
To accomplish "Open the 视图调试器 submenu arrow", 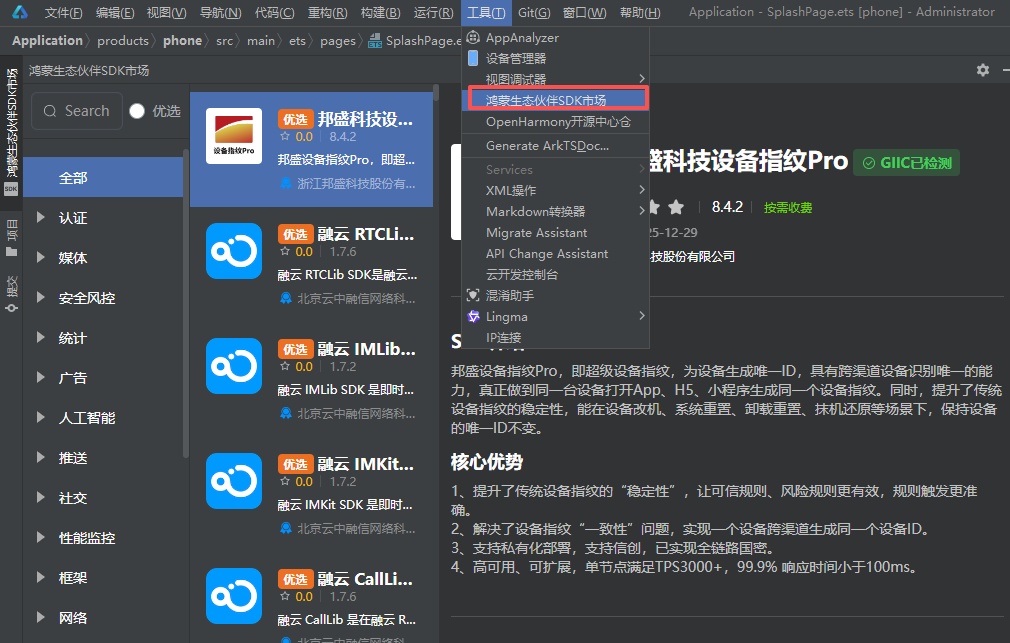I will tap(642, 79).
